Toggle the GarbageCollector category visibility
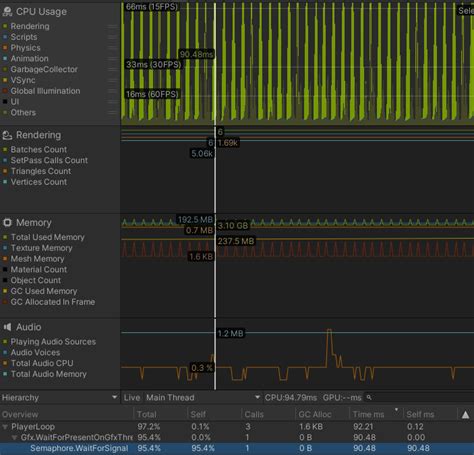 click(x=5, y=69)
